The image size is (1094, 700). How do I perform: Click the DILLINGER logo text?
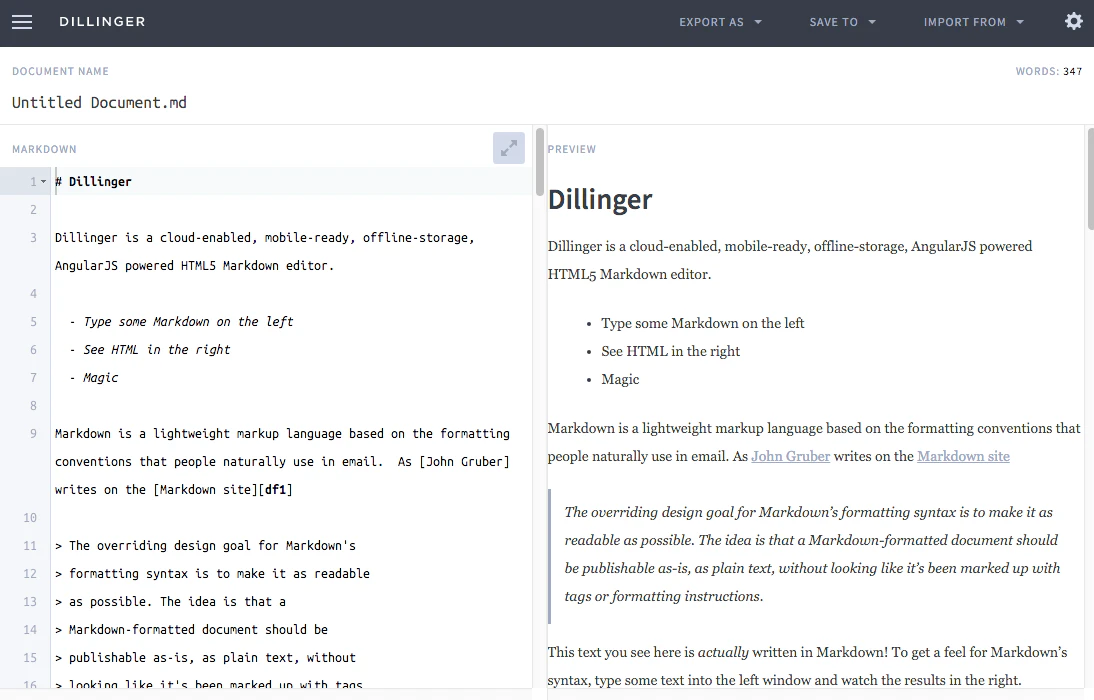[x=103, y=22]
